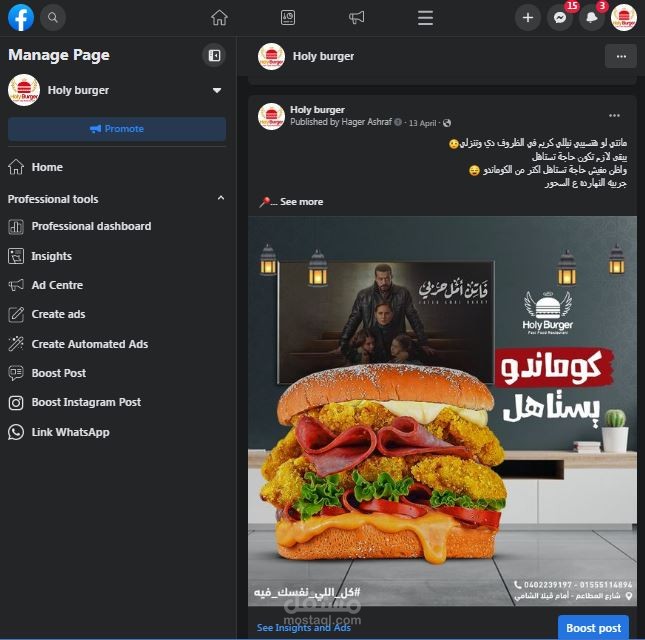Screen dimensions: 645x640
Task: Click the Insights sidebar icon
Action: click(16, 256)
